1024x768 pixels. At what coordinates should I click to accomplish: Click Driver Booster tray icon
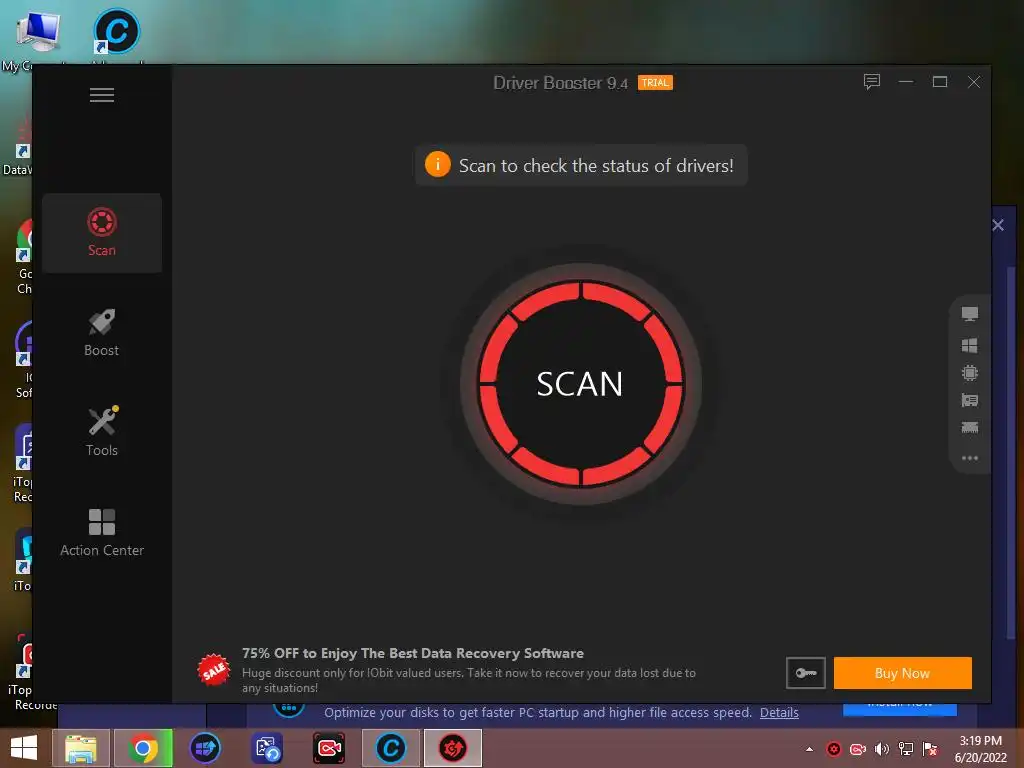834,749
